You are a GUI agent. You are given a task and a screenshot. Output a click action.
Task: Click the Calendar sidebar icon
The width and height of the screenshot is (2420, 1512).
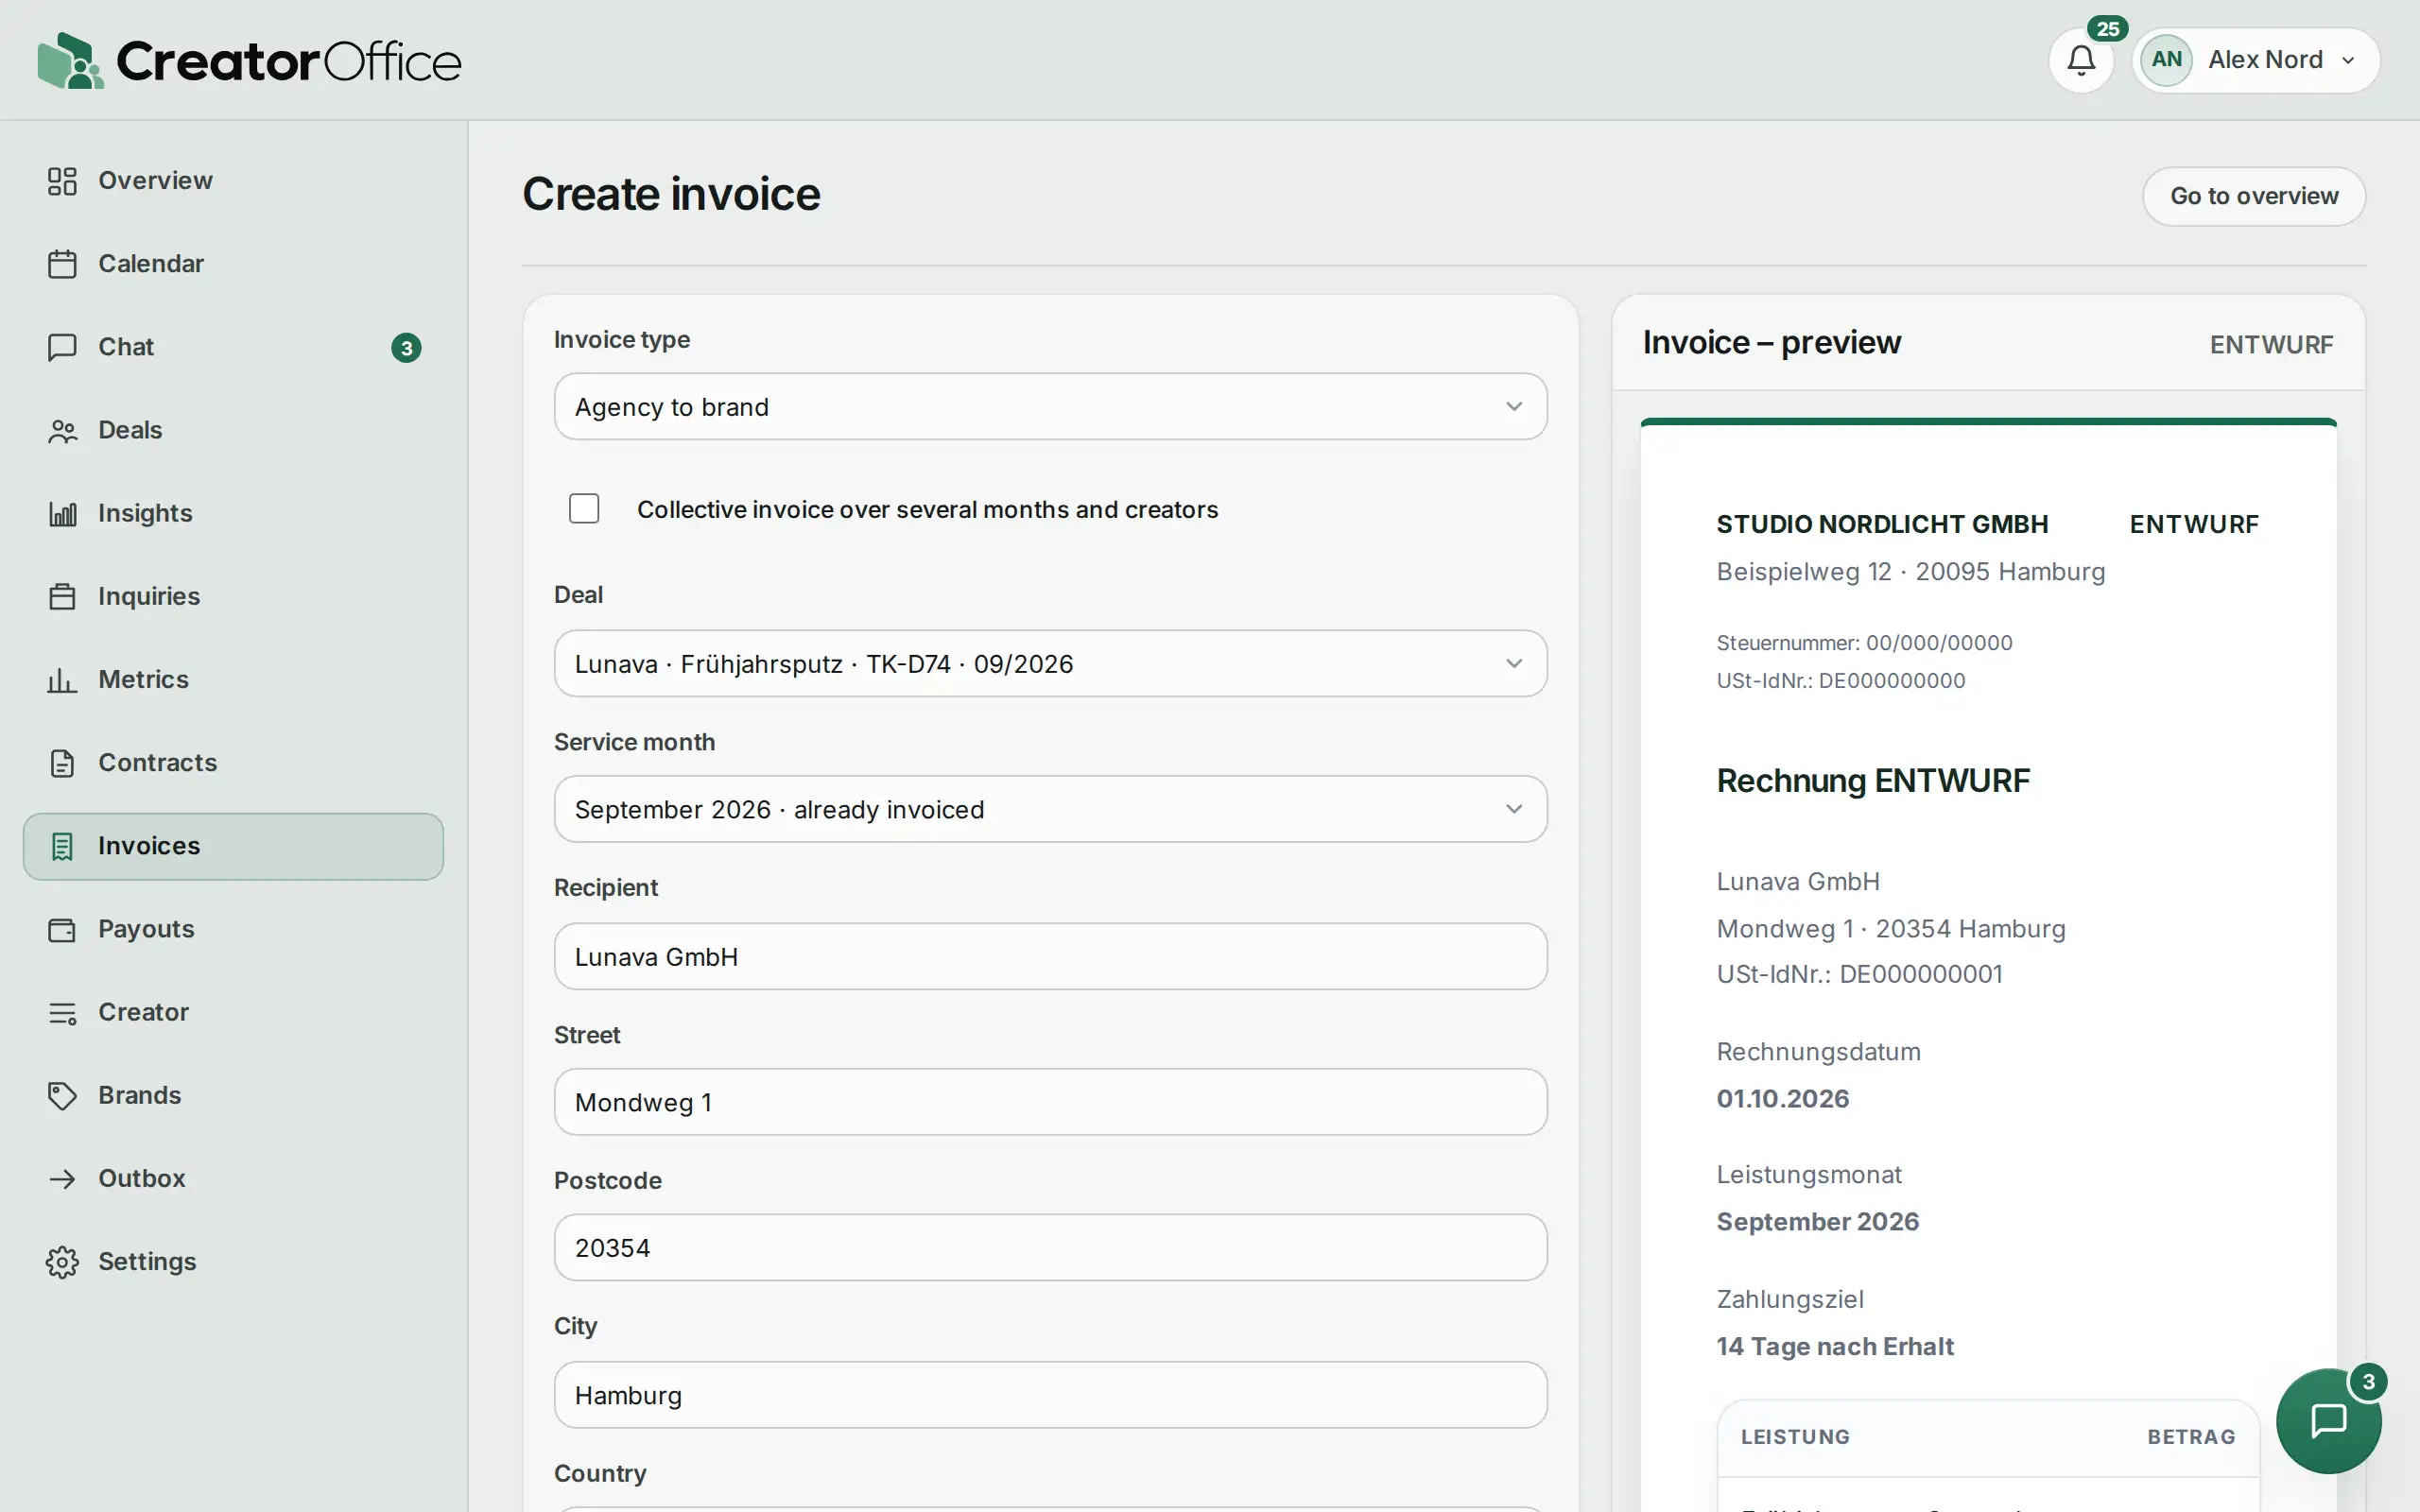point(62,264)
